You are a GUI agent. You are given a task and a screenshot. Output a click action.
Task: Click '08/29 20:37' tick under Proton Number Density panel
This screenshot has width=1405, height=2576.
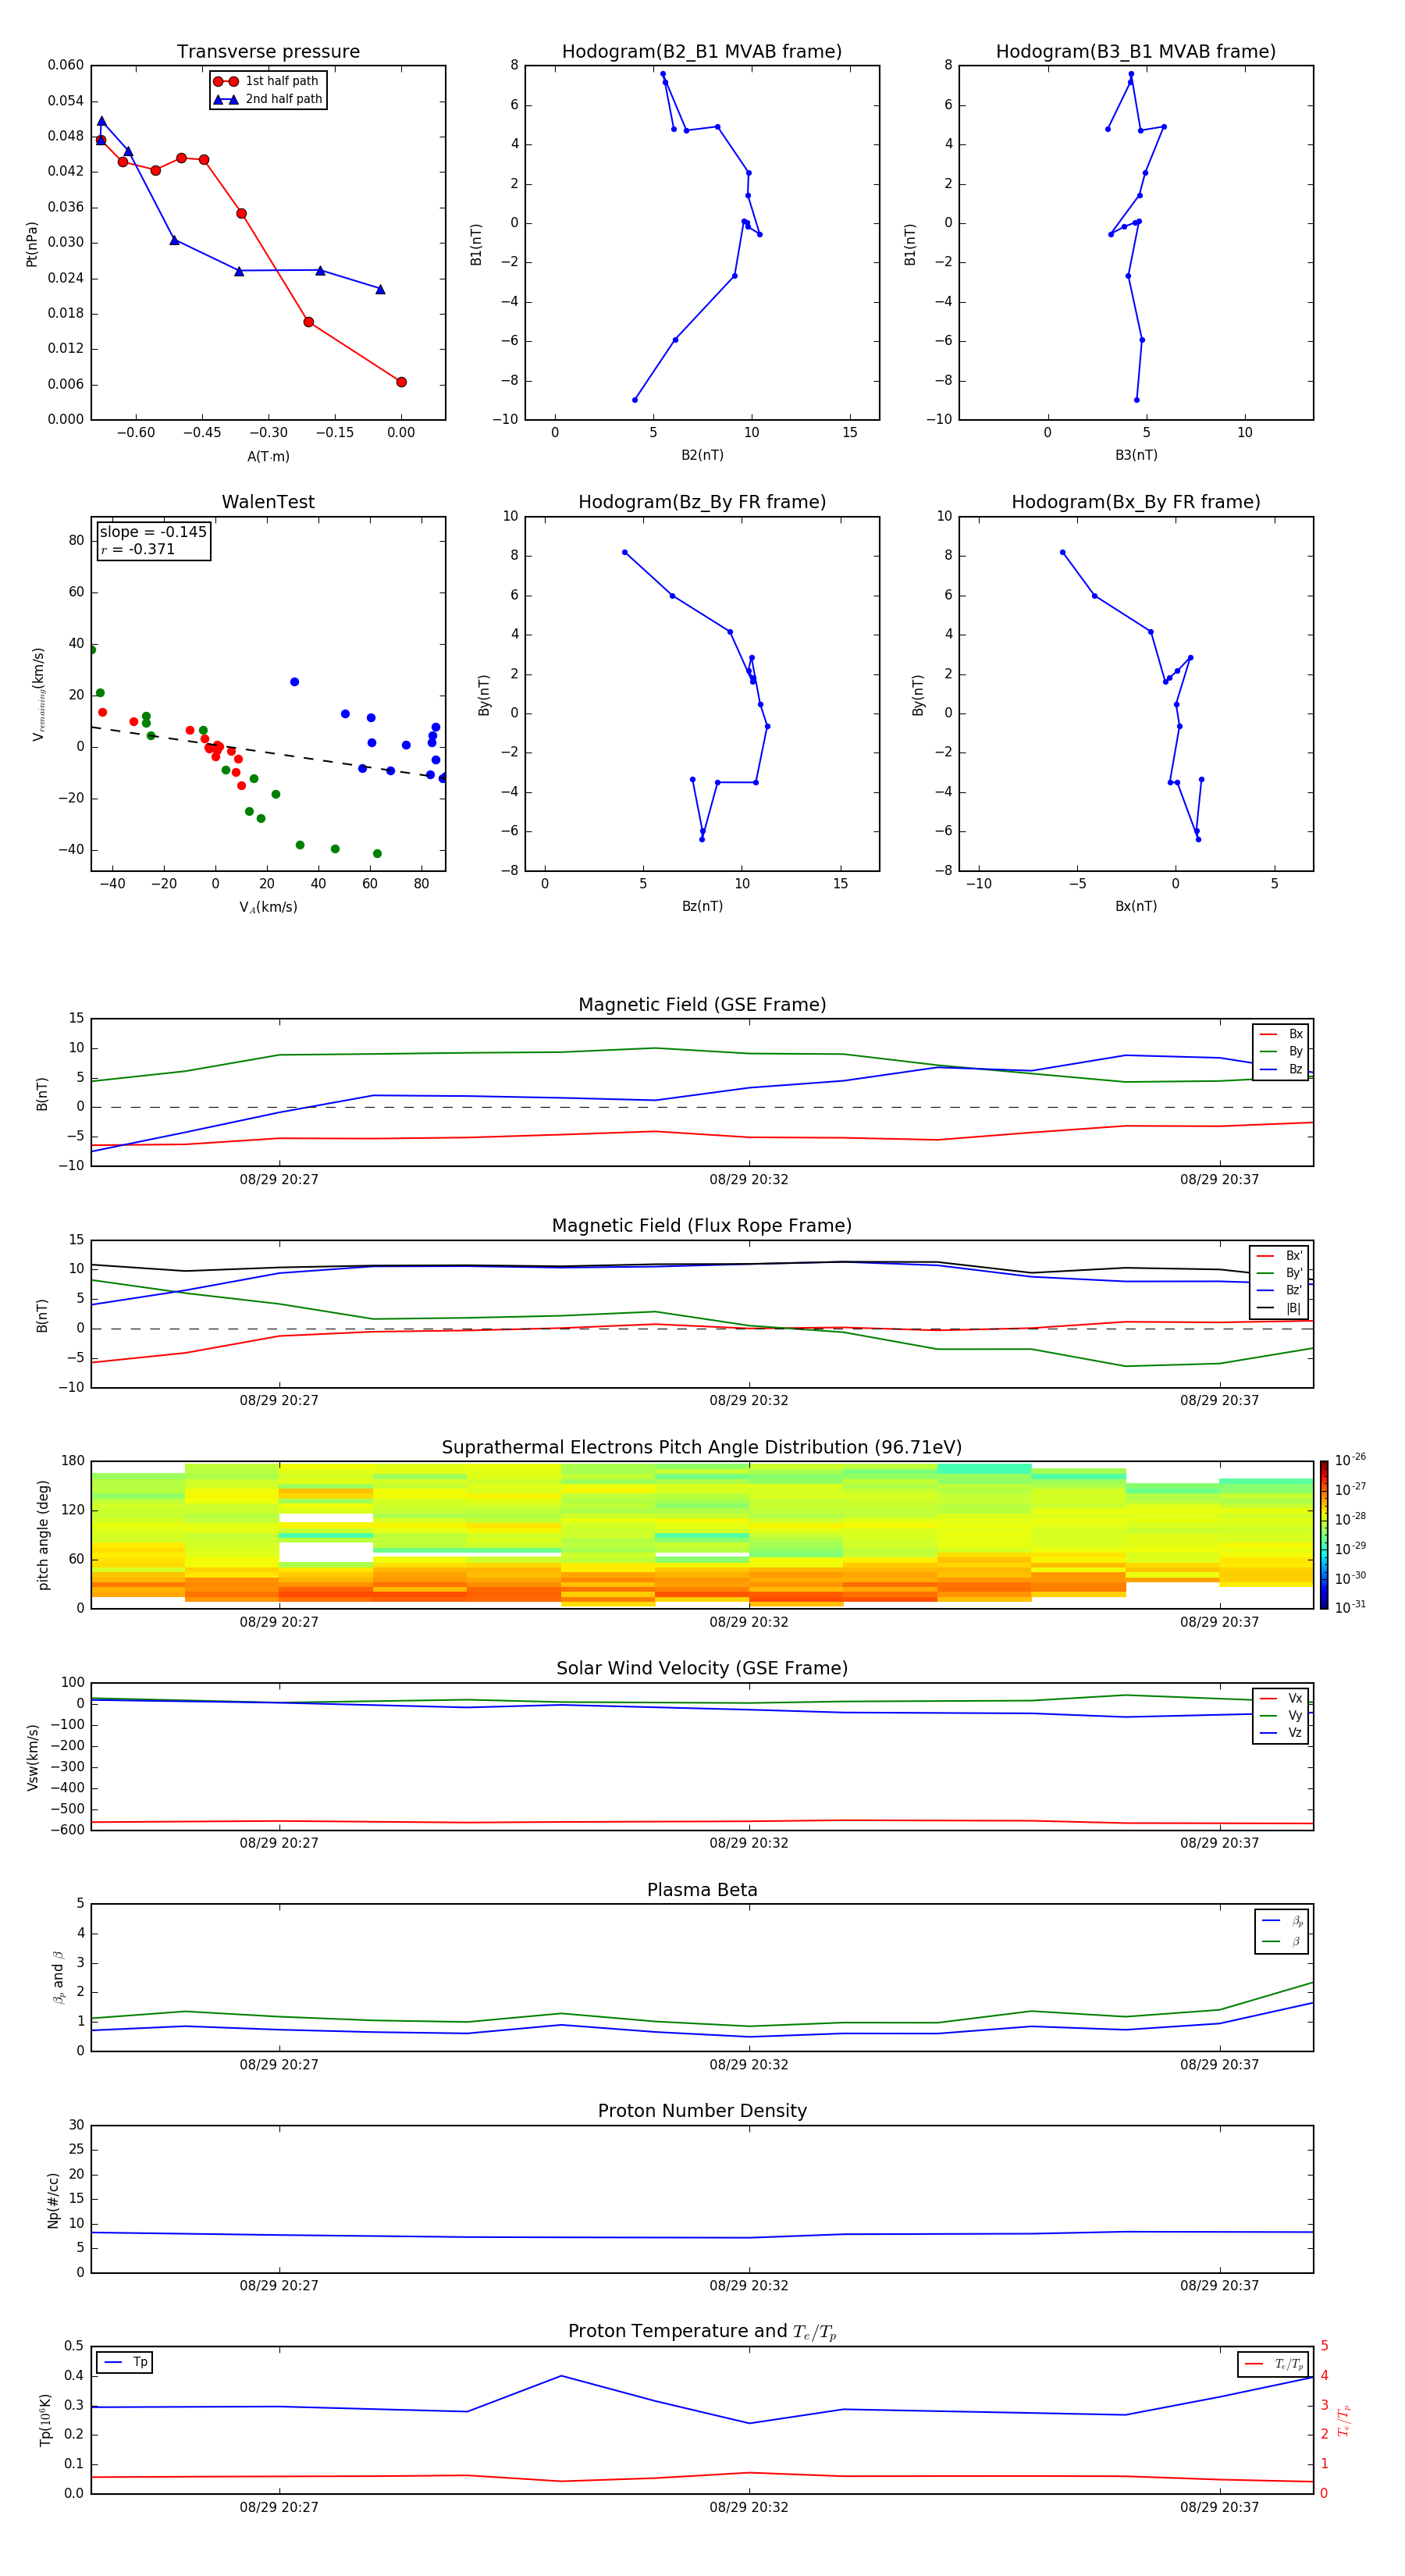tap(1219, 2285)
